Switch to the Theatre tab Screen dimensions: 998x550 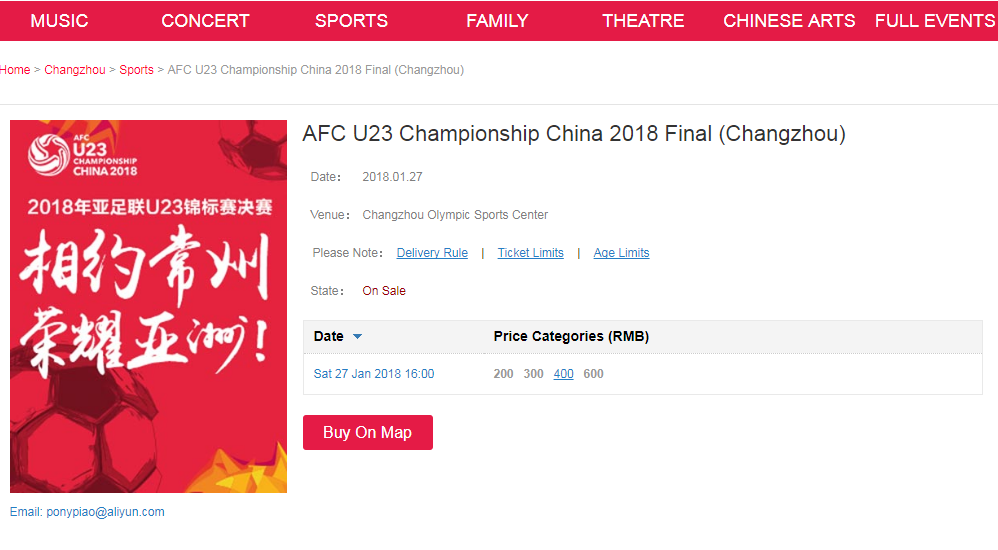tap(643, 21)
